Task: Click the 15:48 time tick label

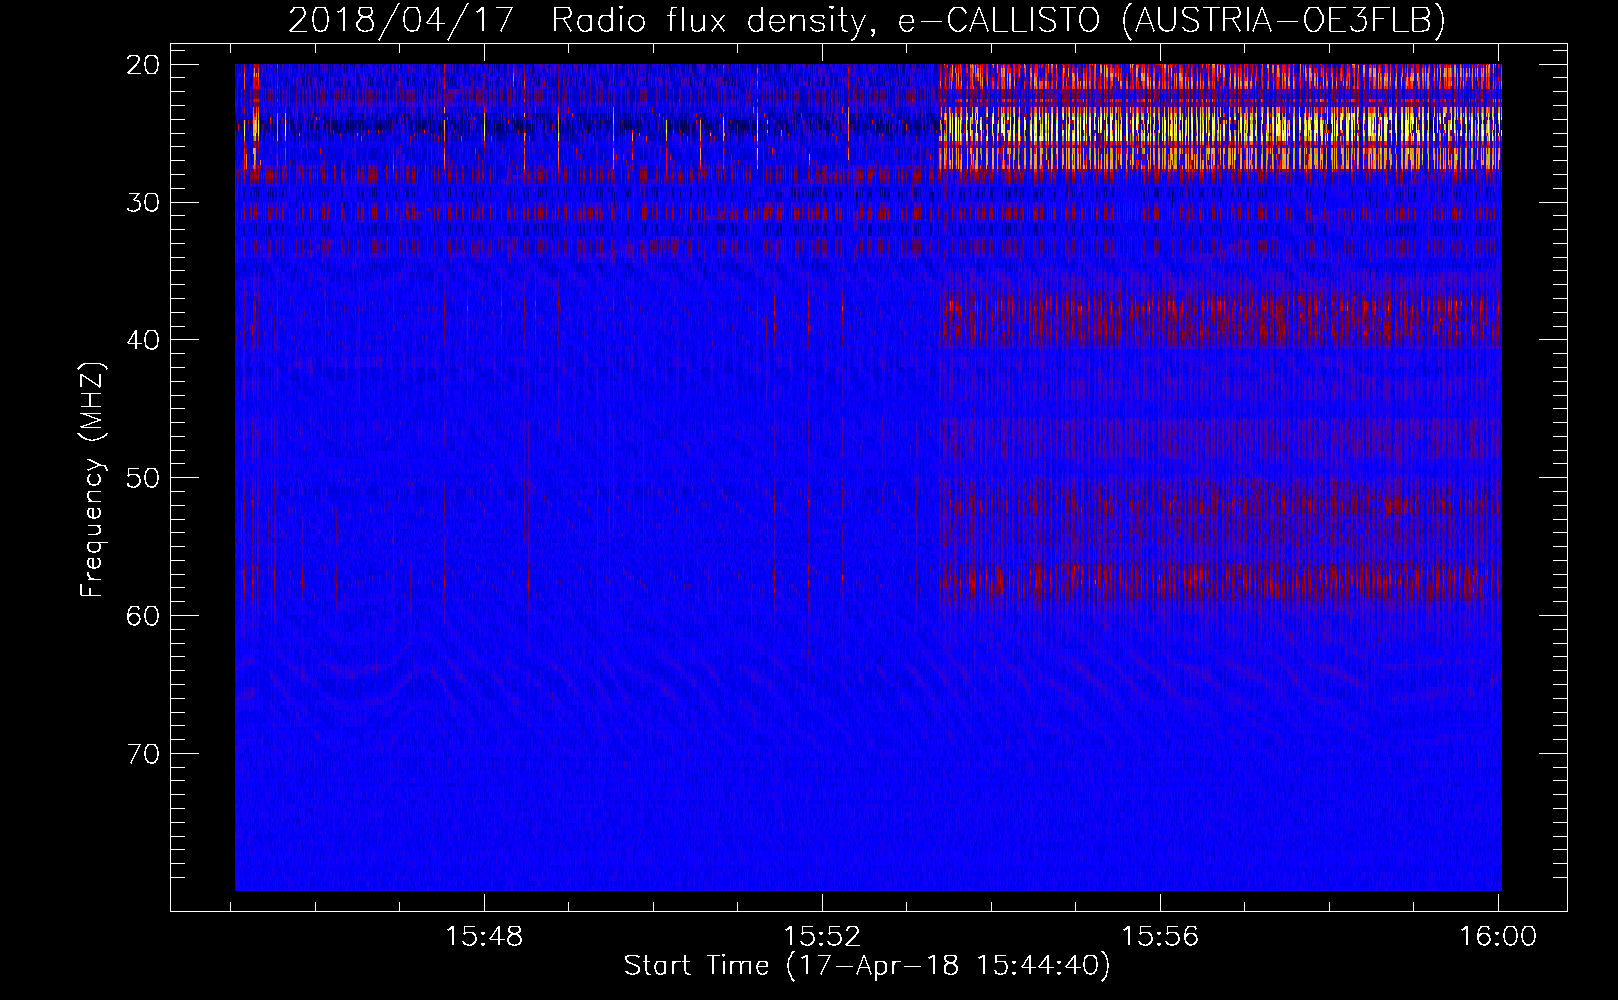Action: pyautogui.click(x=484, y=937)
